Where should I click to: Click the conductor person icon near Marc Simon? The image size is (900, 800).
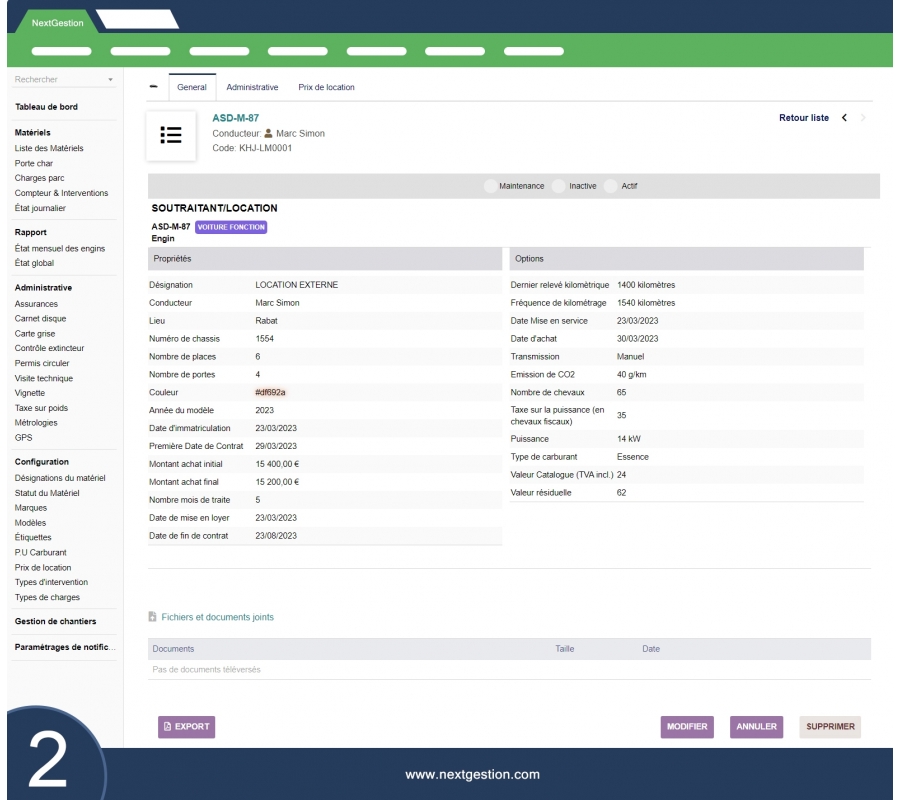point(268,133)
